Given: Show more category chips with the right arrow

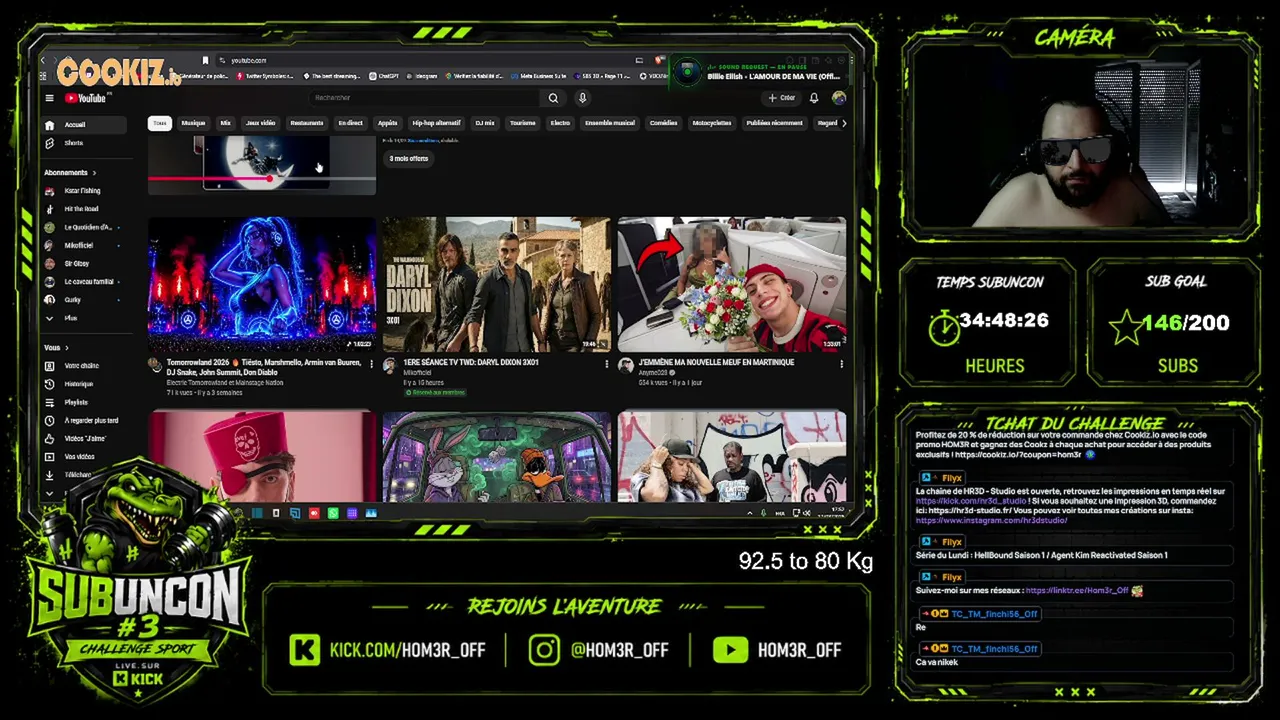Looking at the screenshot, I should coord(844,123).
